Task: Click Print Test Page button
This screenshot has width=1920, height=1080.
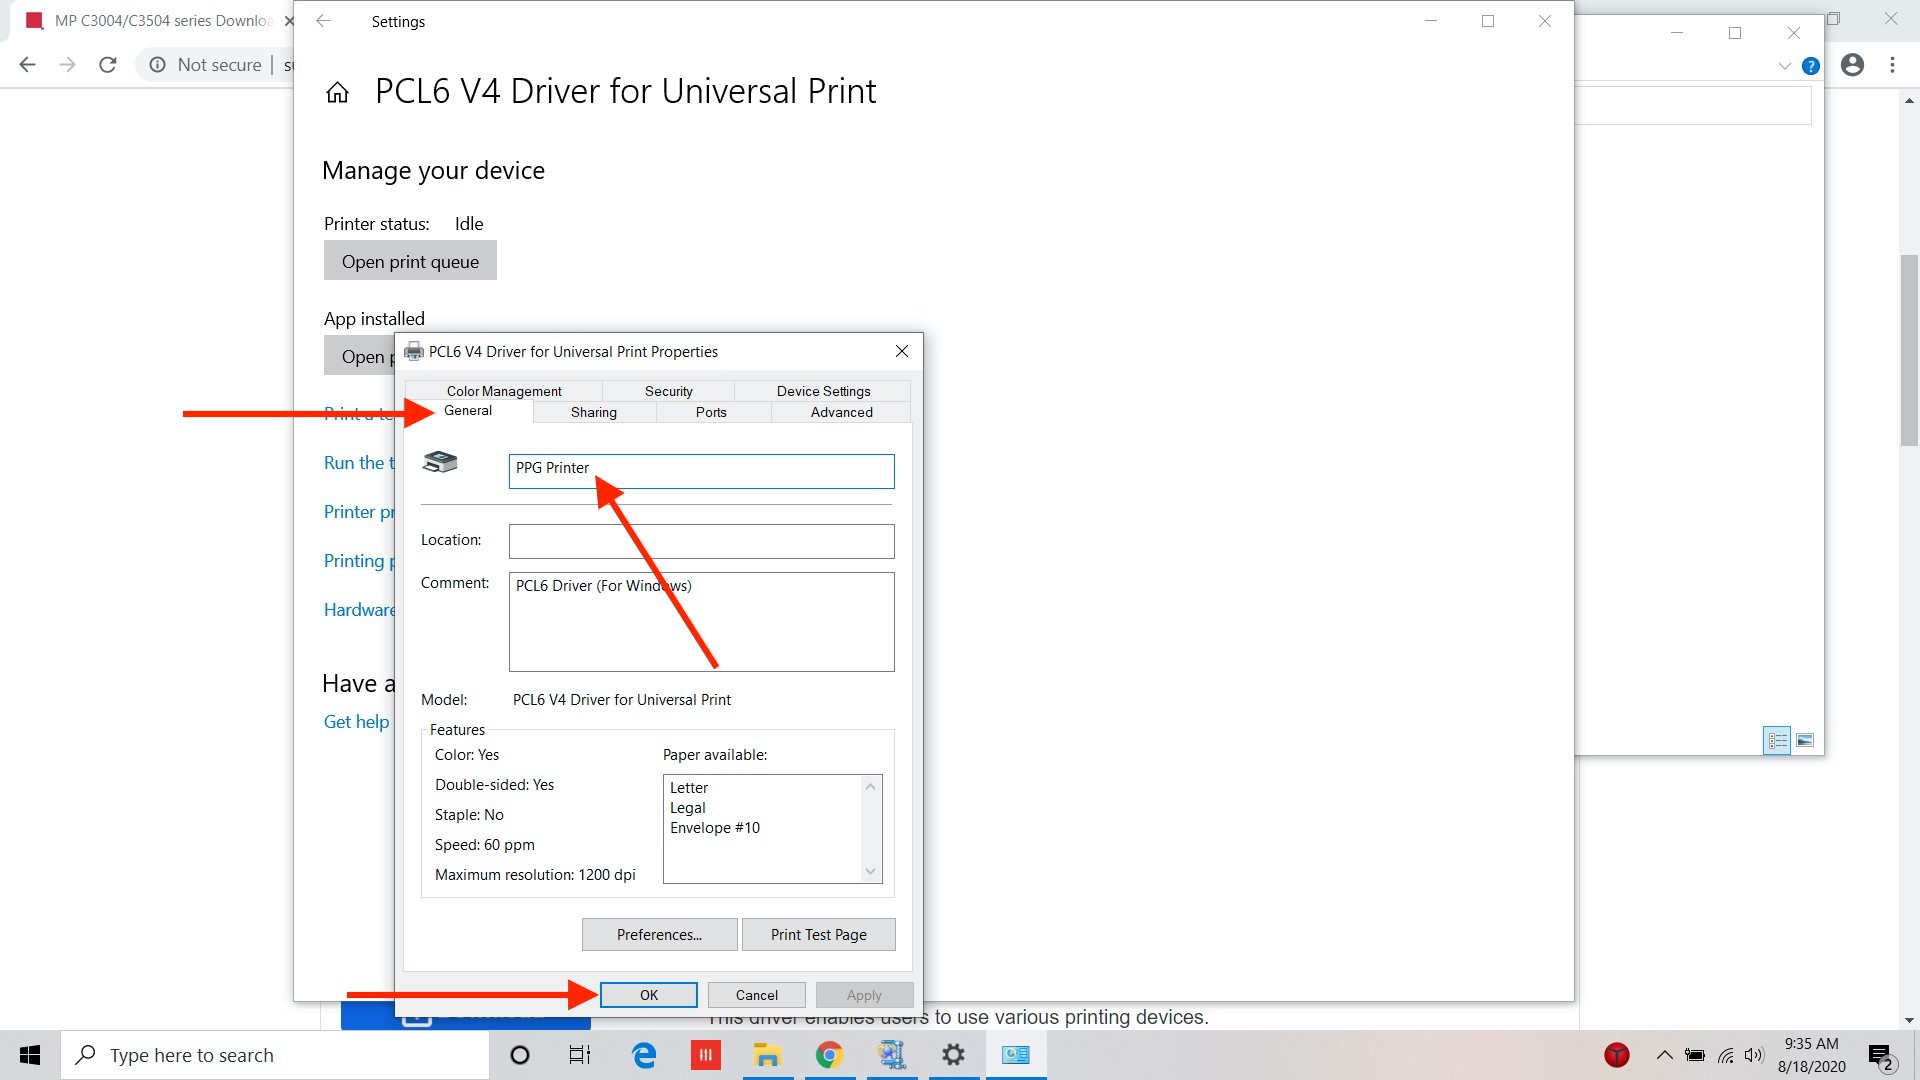Action: 819,934
